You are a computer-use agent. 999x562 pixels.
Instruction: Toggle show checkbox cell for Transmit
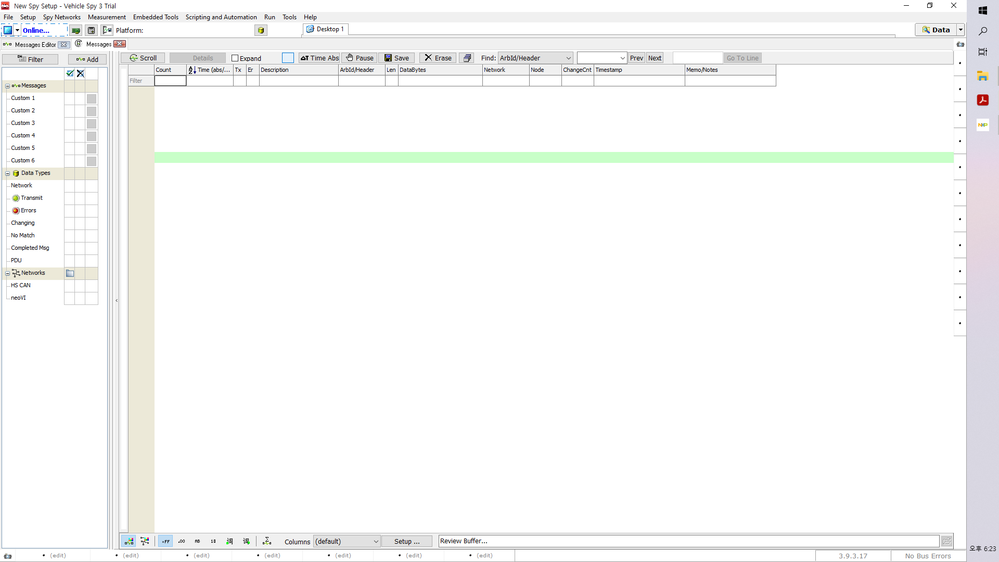(x=69, y=198)
